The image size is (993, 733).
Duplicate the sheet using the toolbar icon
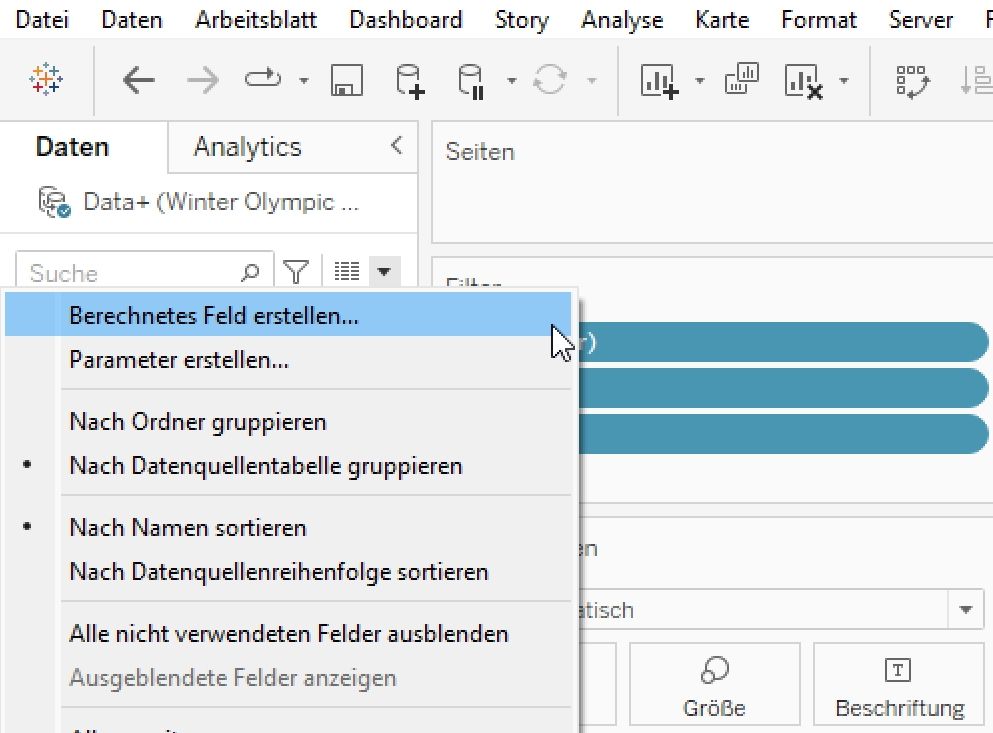pos(742,80)
